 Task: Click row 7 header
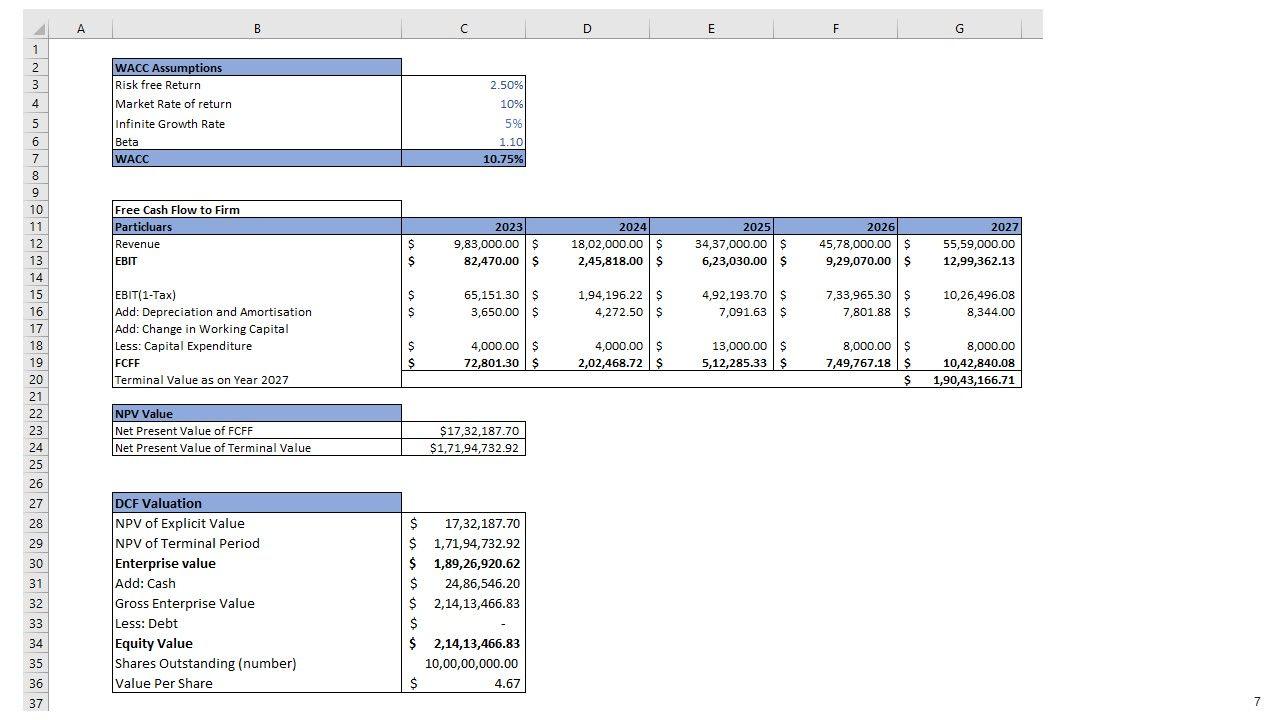click(35, 159)
